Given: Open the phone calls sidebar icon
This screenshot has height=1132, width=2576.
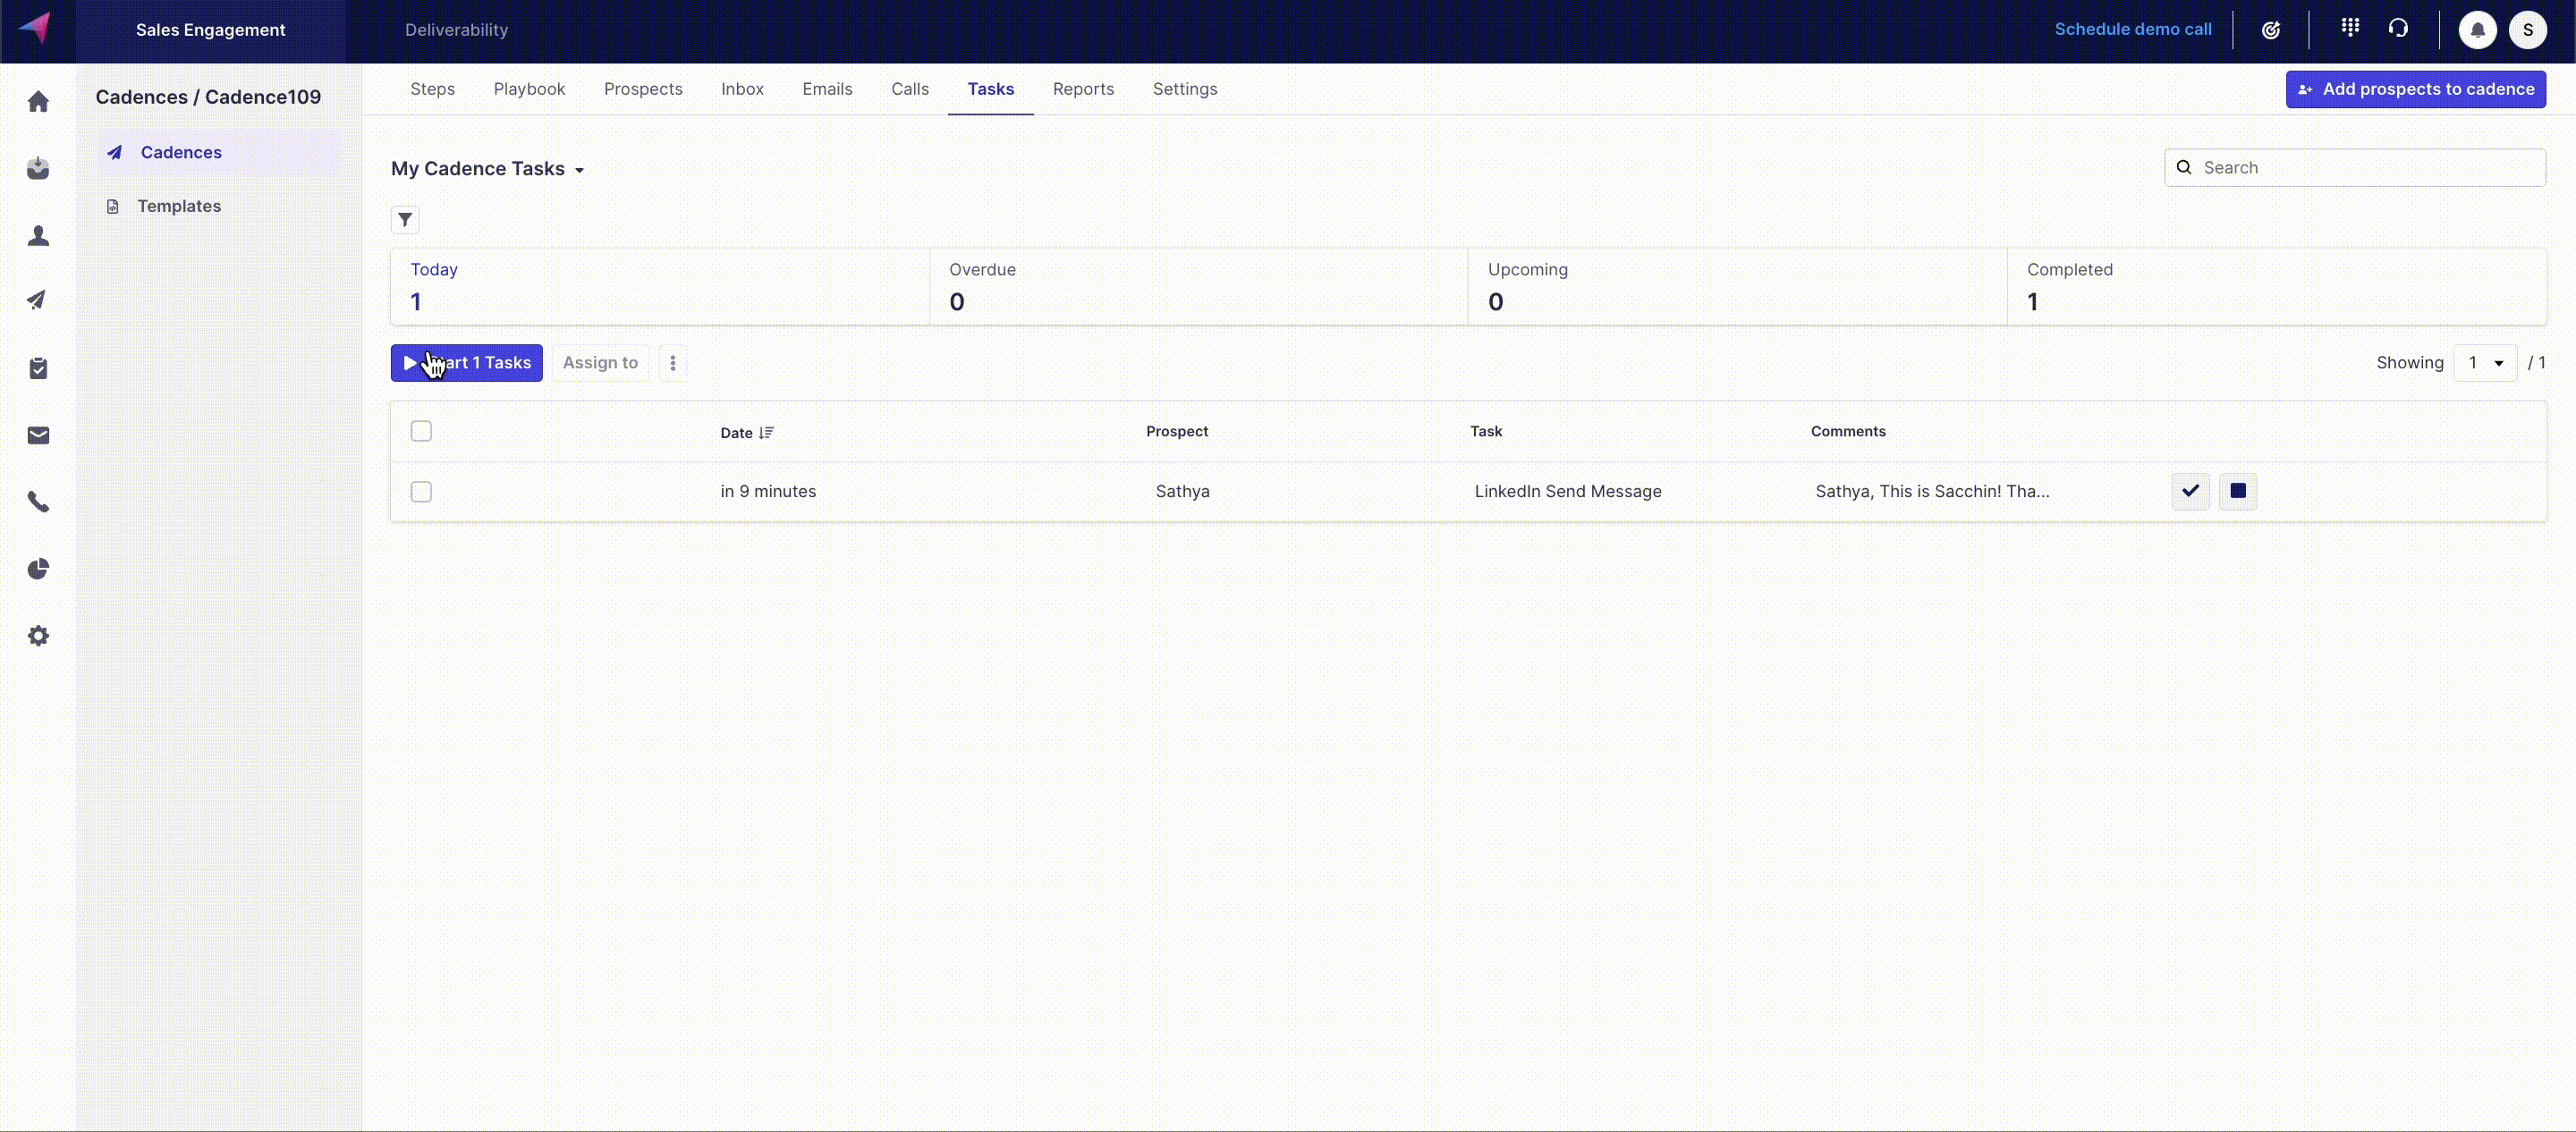Looking at the screenshot, I should [38, 502].
